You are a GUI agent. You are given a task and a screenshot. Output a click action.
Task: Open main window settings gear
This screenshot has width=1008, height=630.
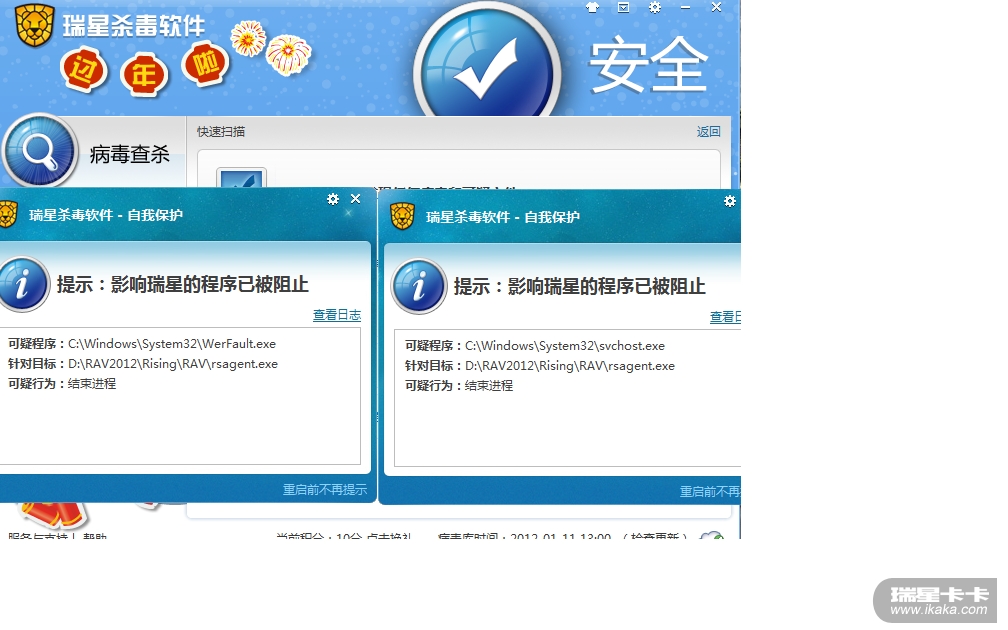tap(654, 7)
